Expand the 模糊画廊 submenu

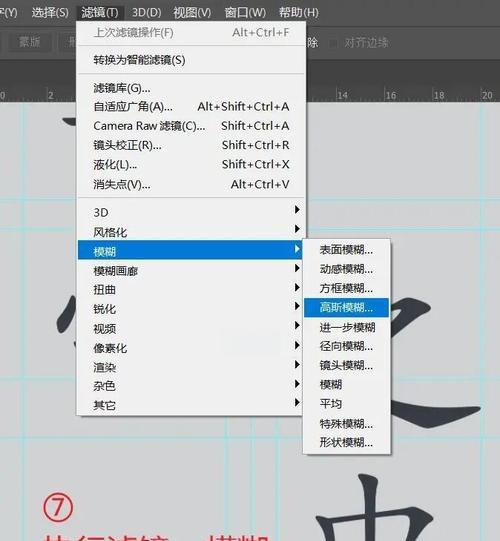(x=191, y=271)
